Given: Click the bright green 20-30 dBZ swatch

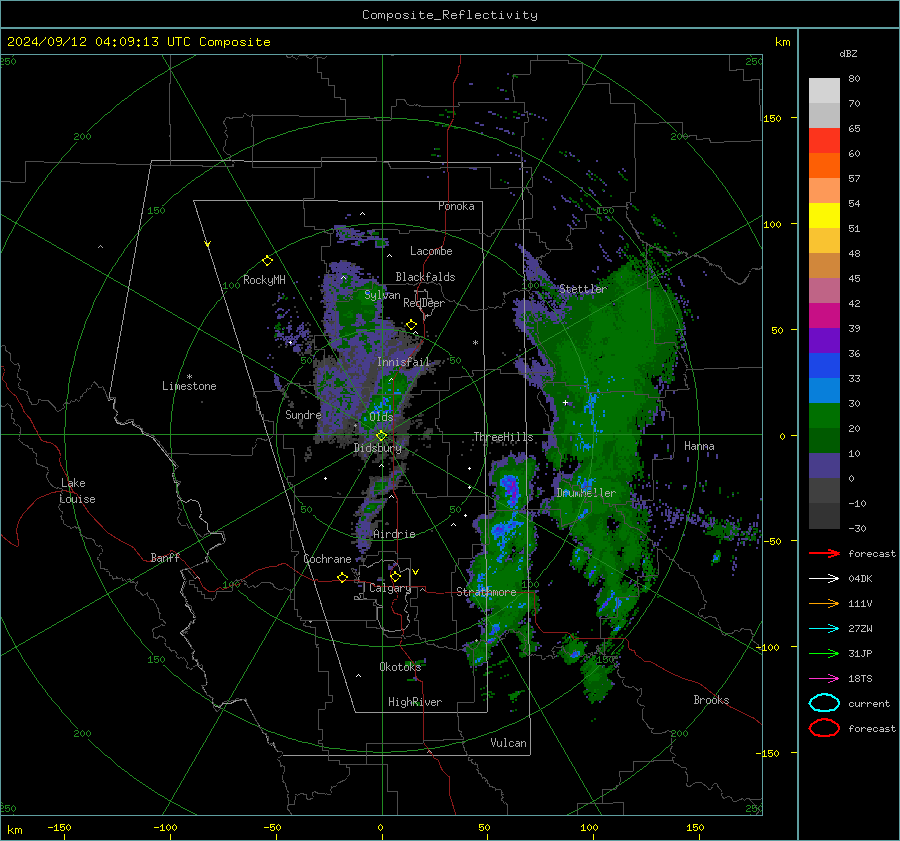Looking at the screenshot, I should pos(824,416).
